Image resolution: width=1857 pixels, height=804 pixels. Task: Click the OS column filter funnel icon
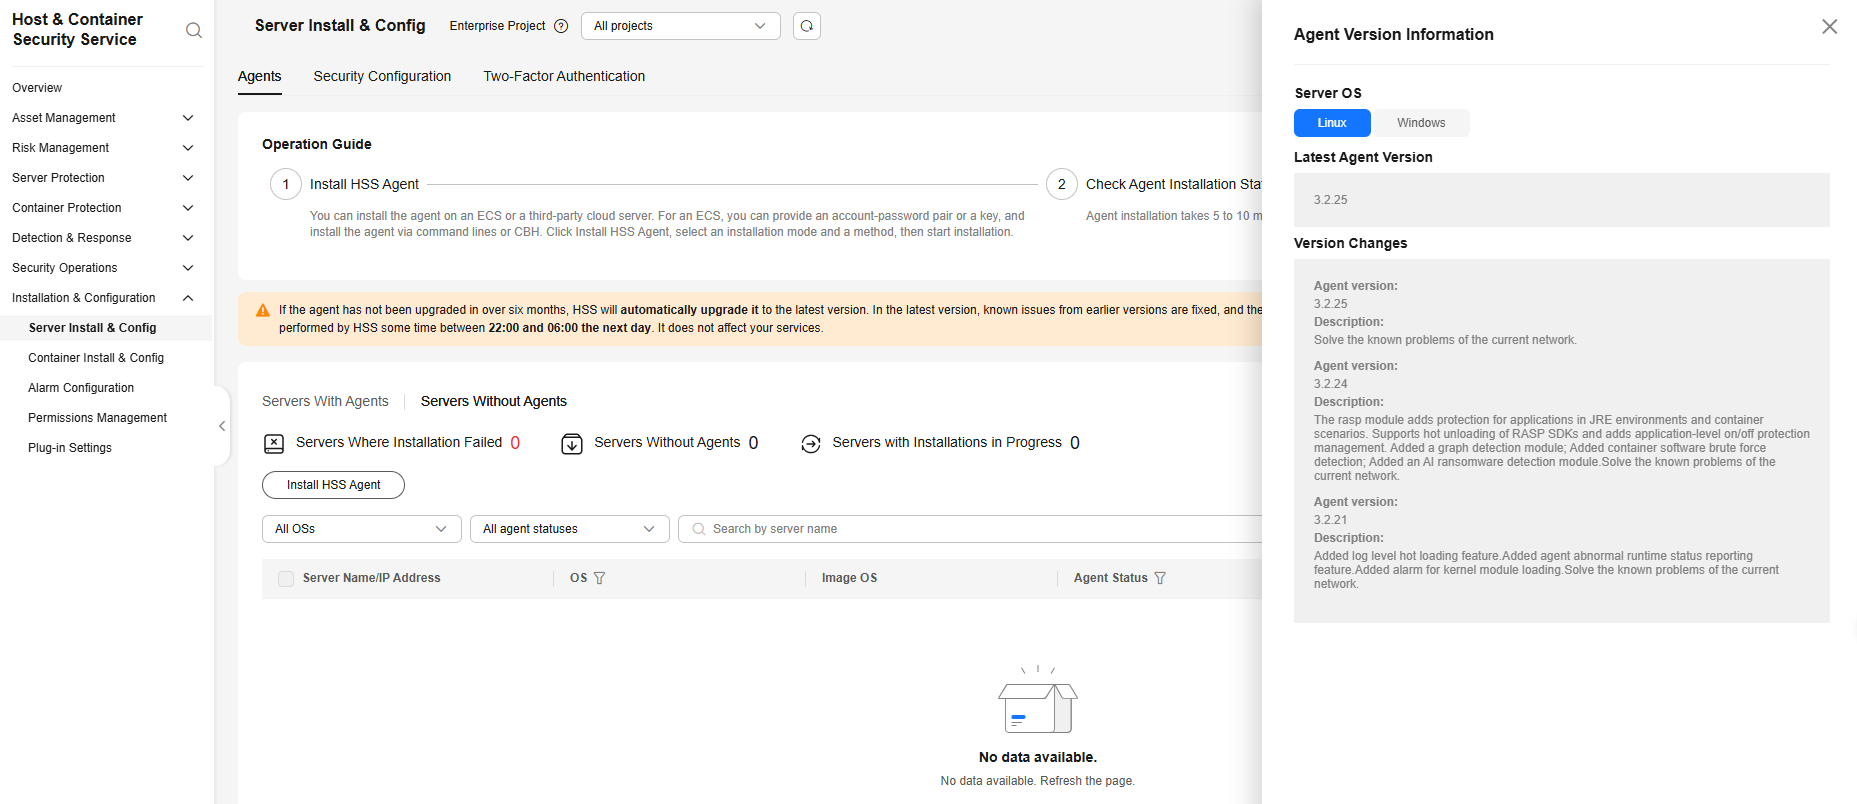(600, 578)
